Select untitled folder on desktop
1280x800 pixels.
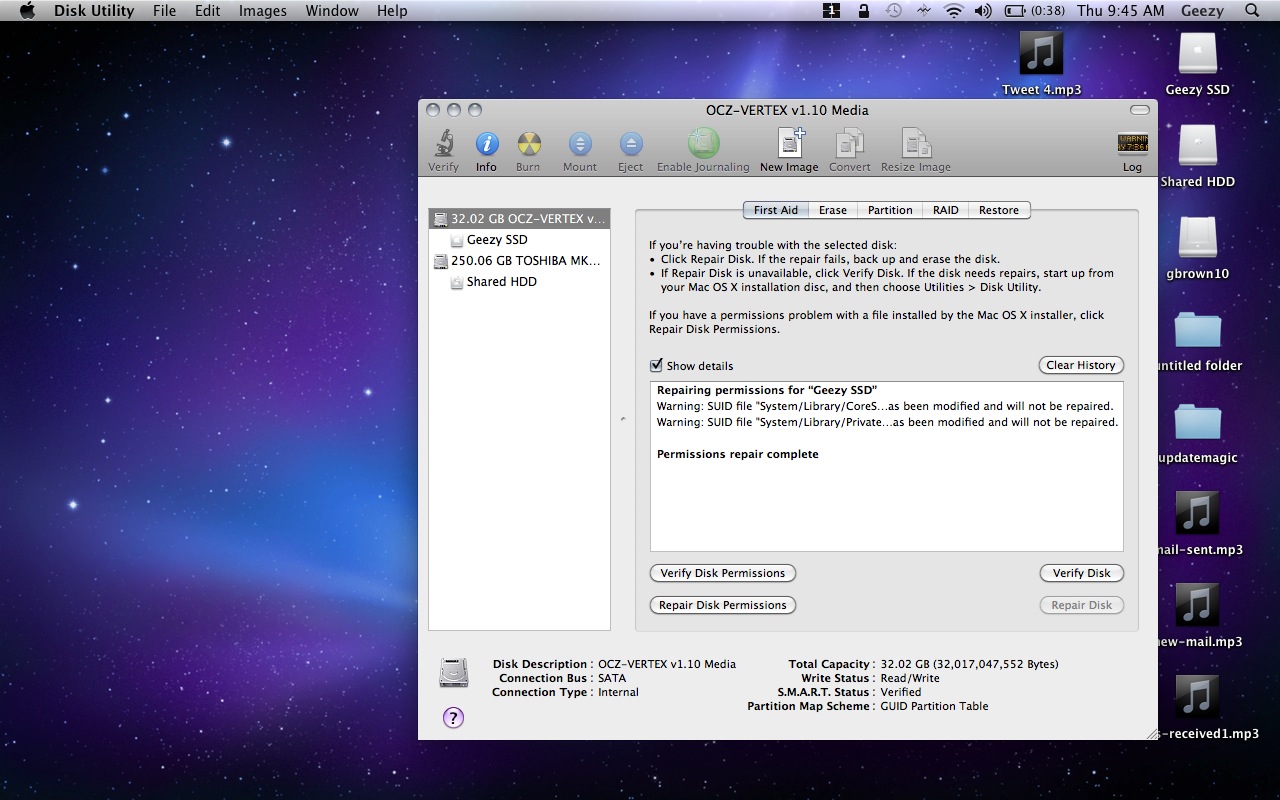tap(1197, 330)
